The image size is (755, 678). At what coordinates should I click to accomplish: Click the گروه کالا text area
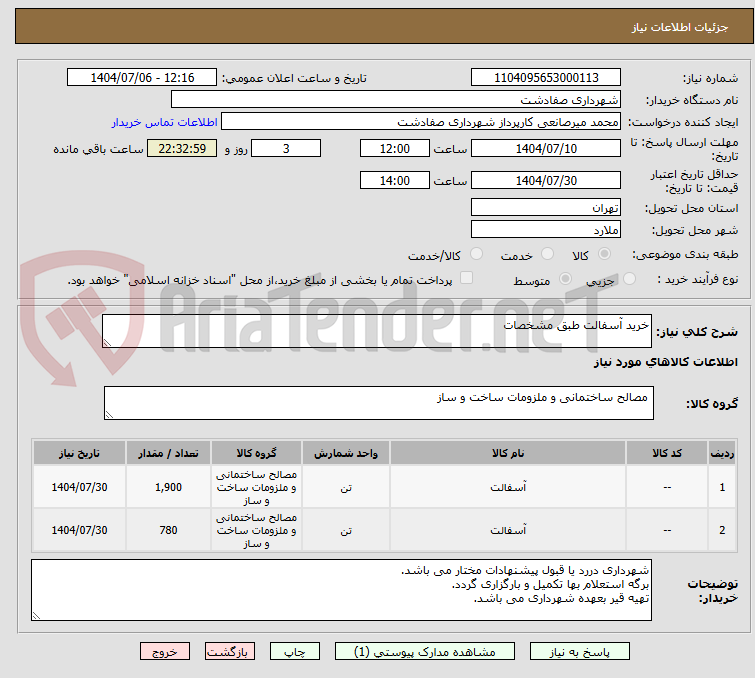point(378,403)
